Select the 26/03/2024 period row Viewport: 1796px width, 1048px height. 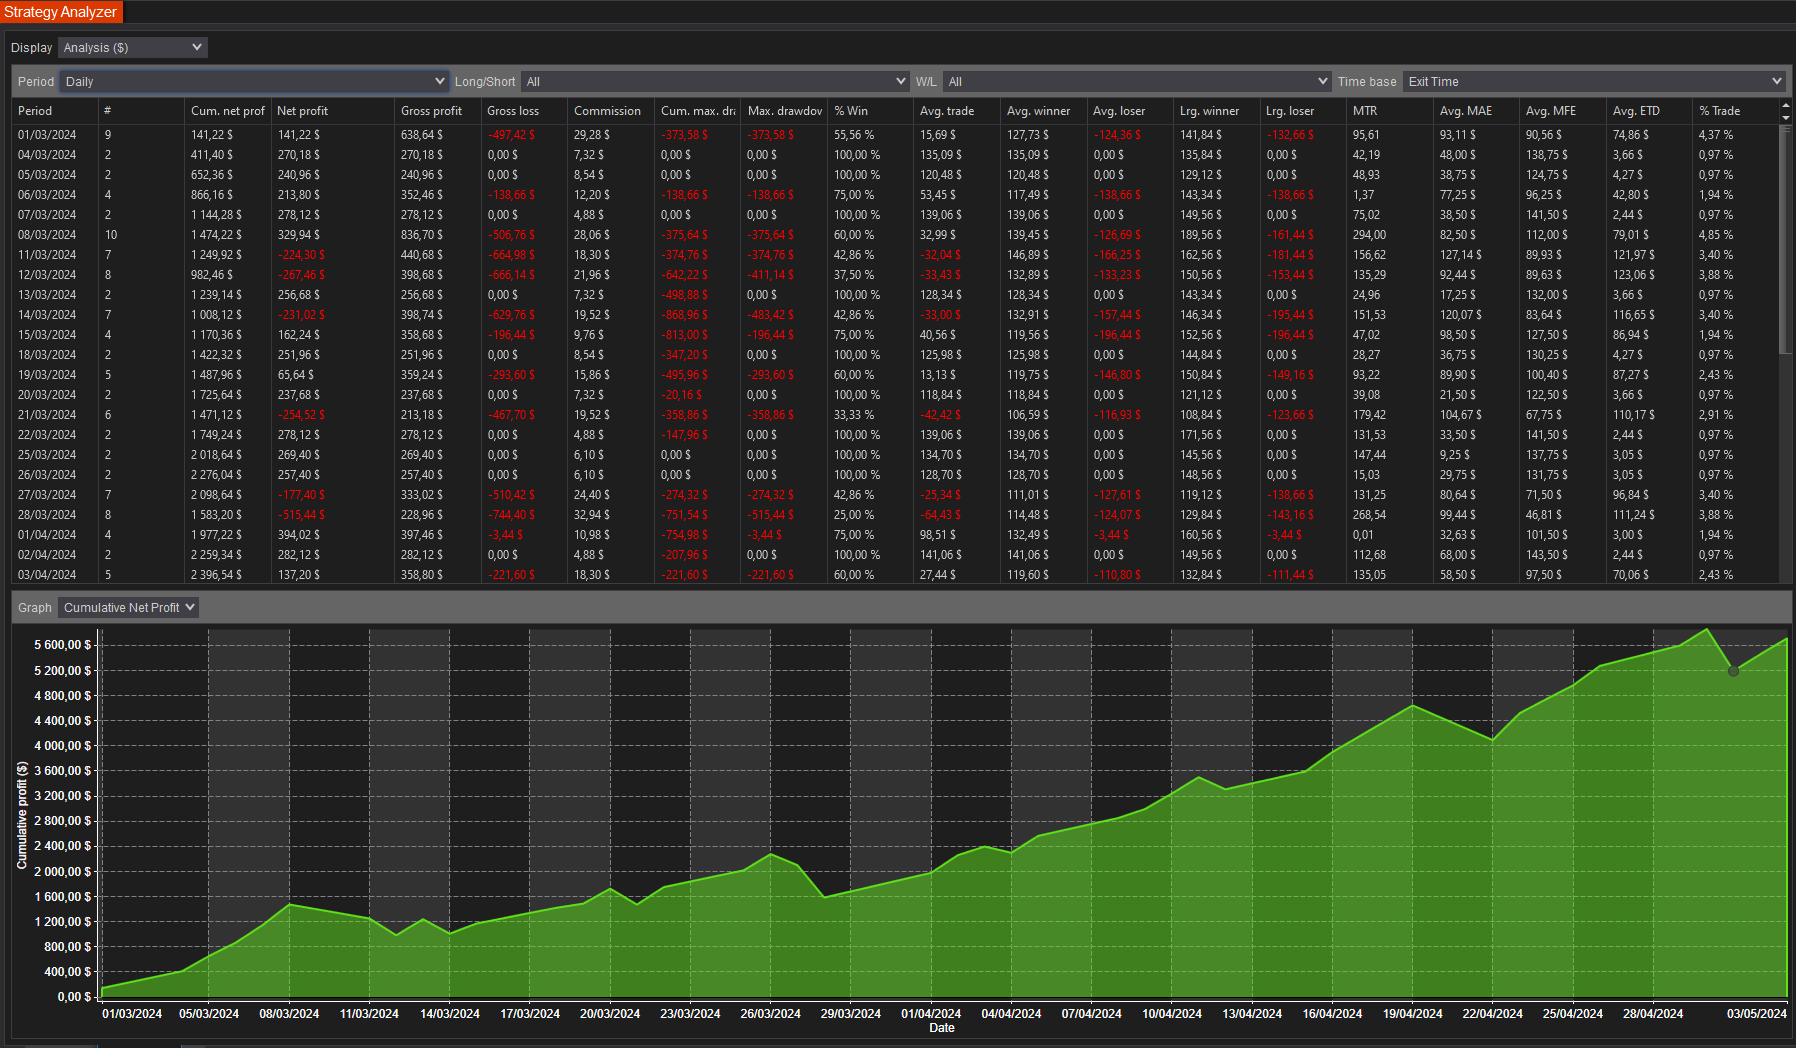click(896, 475)
